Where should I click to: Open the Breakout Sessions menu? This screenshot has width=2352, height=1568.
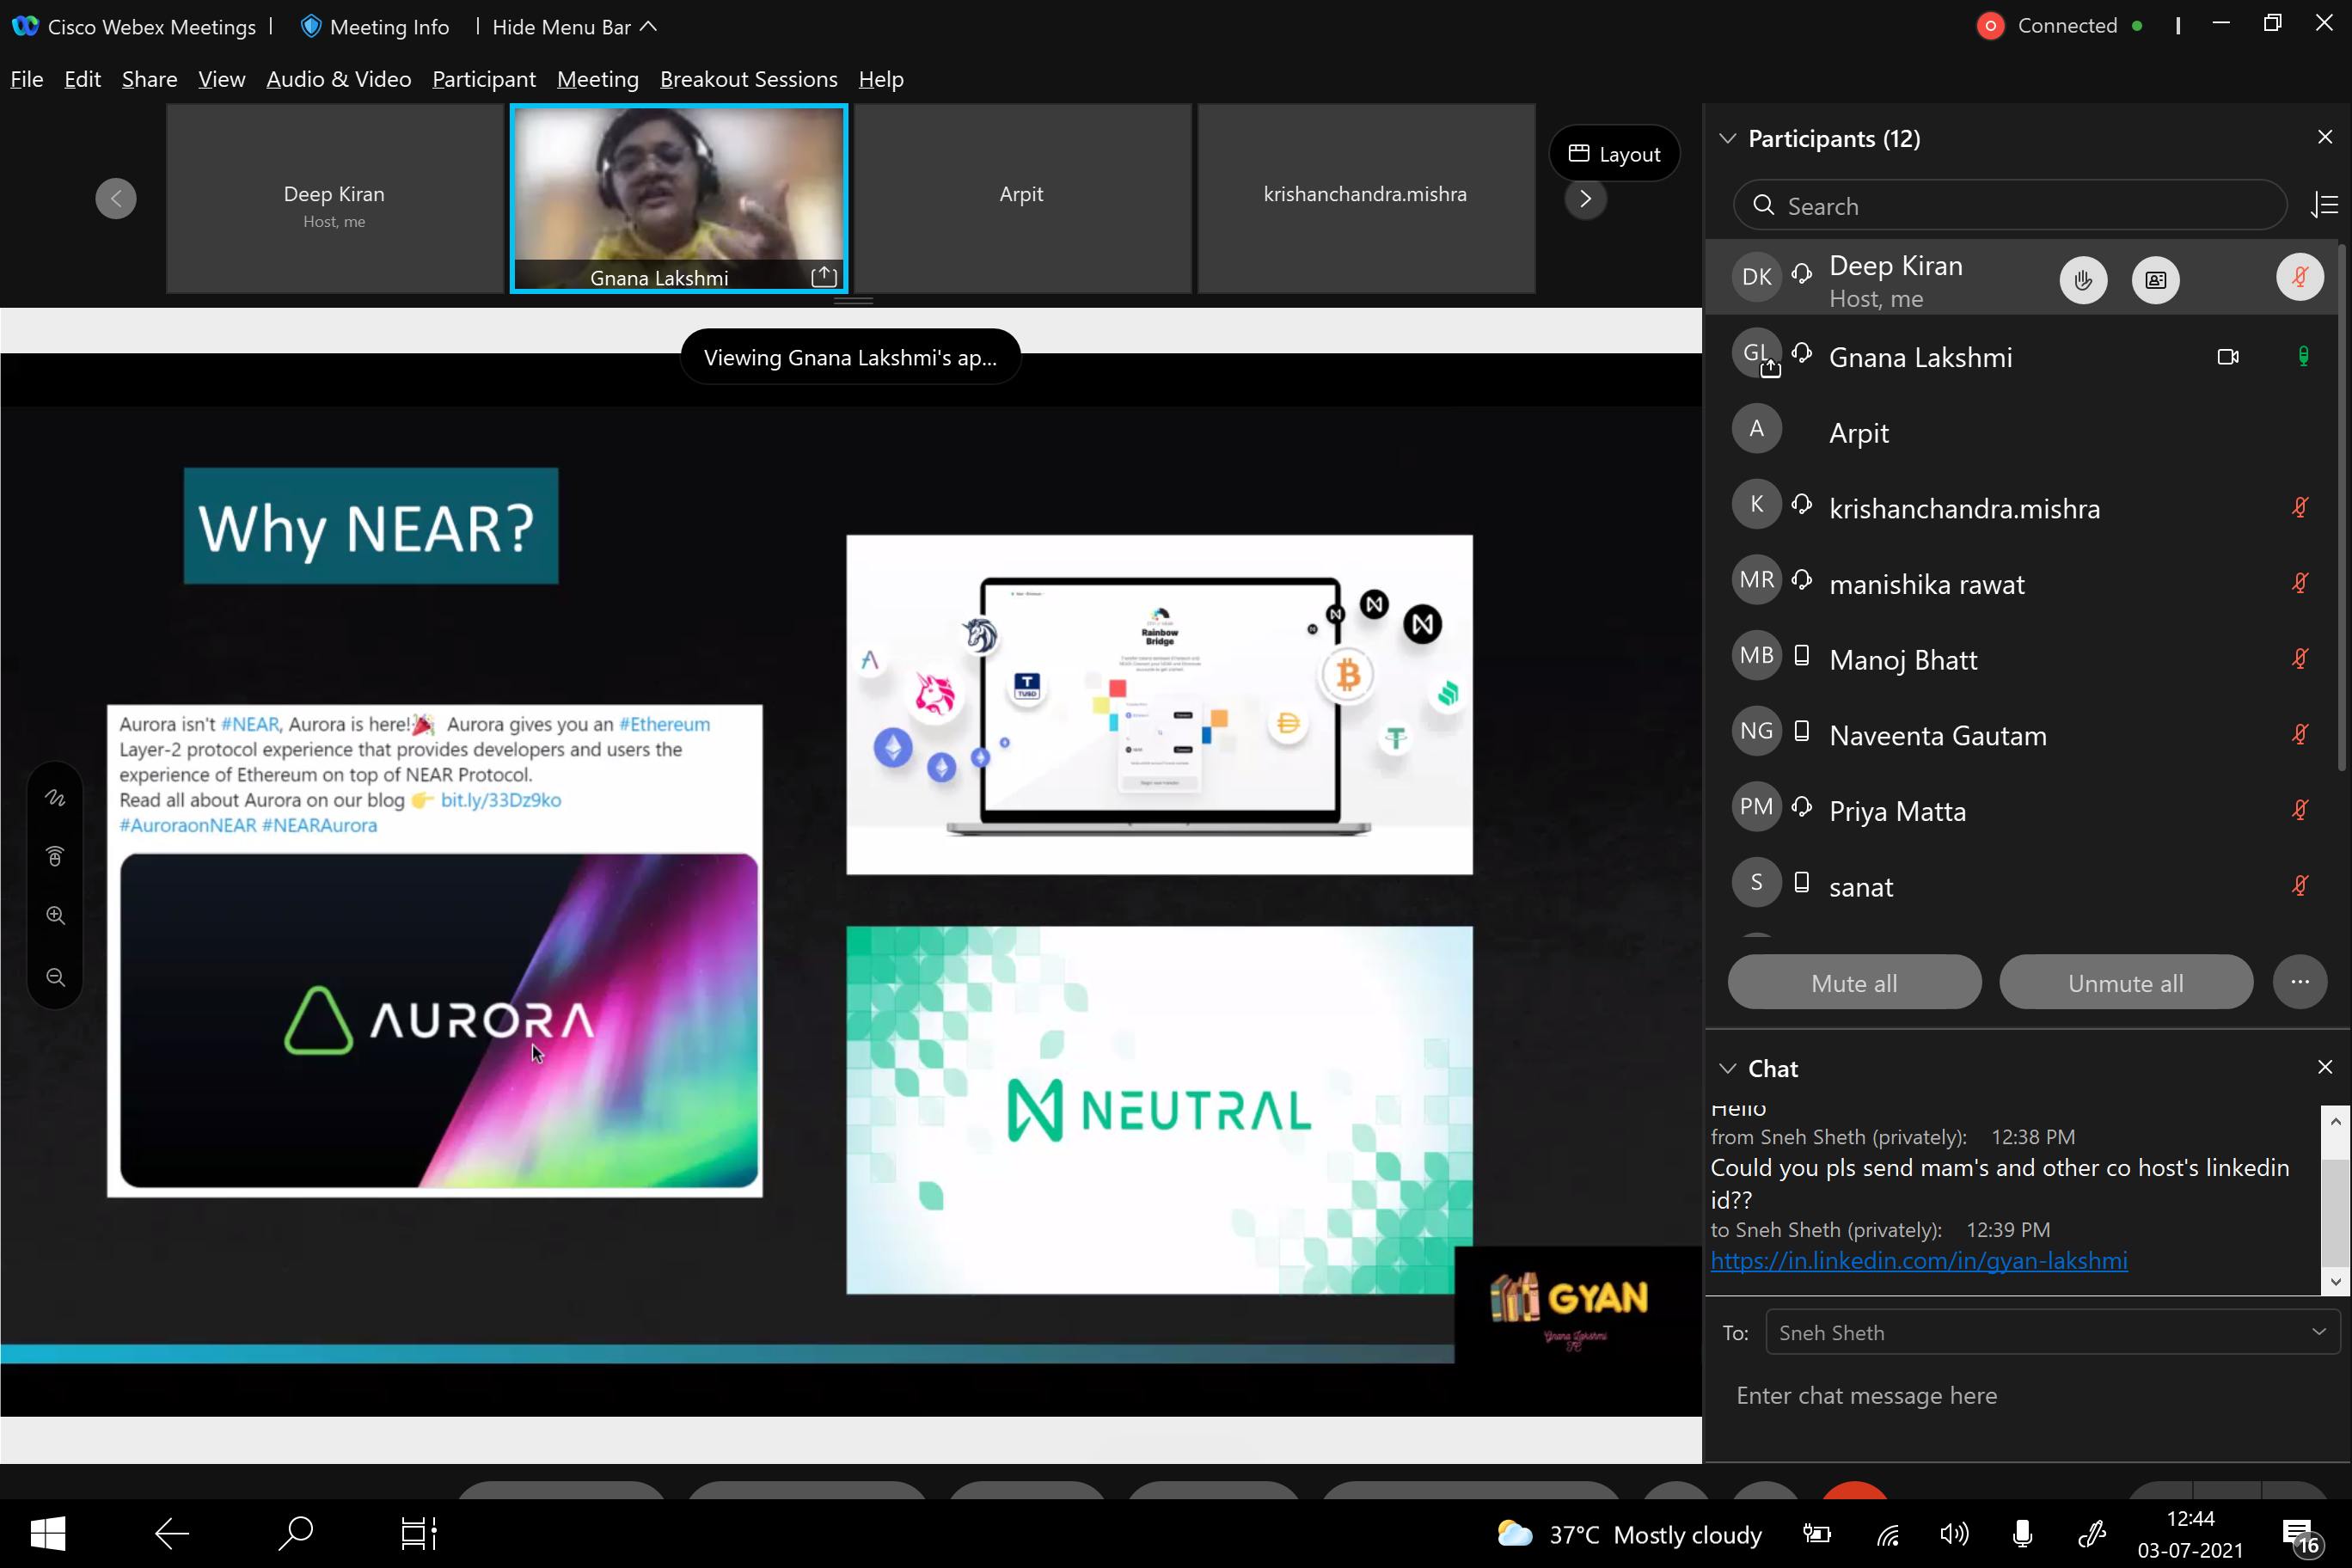tap(748, 79)
